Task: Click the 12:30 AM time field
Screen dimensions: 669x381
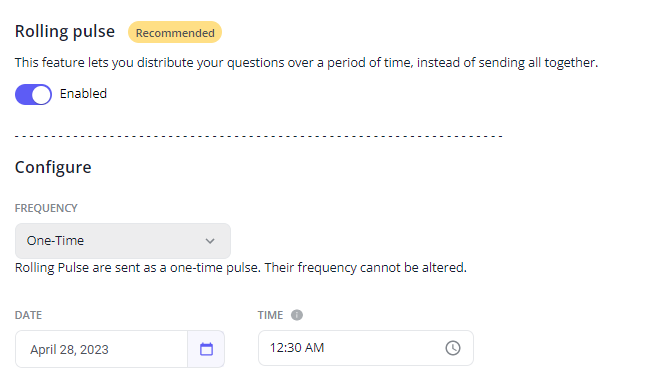Action: pyautogui.click(x=366, y=348)
